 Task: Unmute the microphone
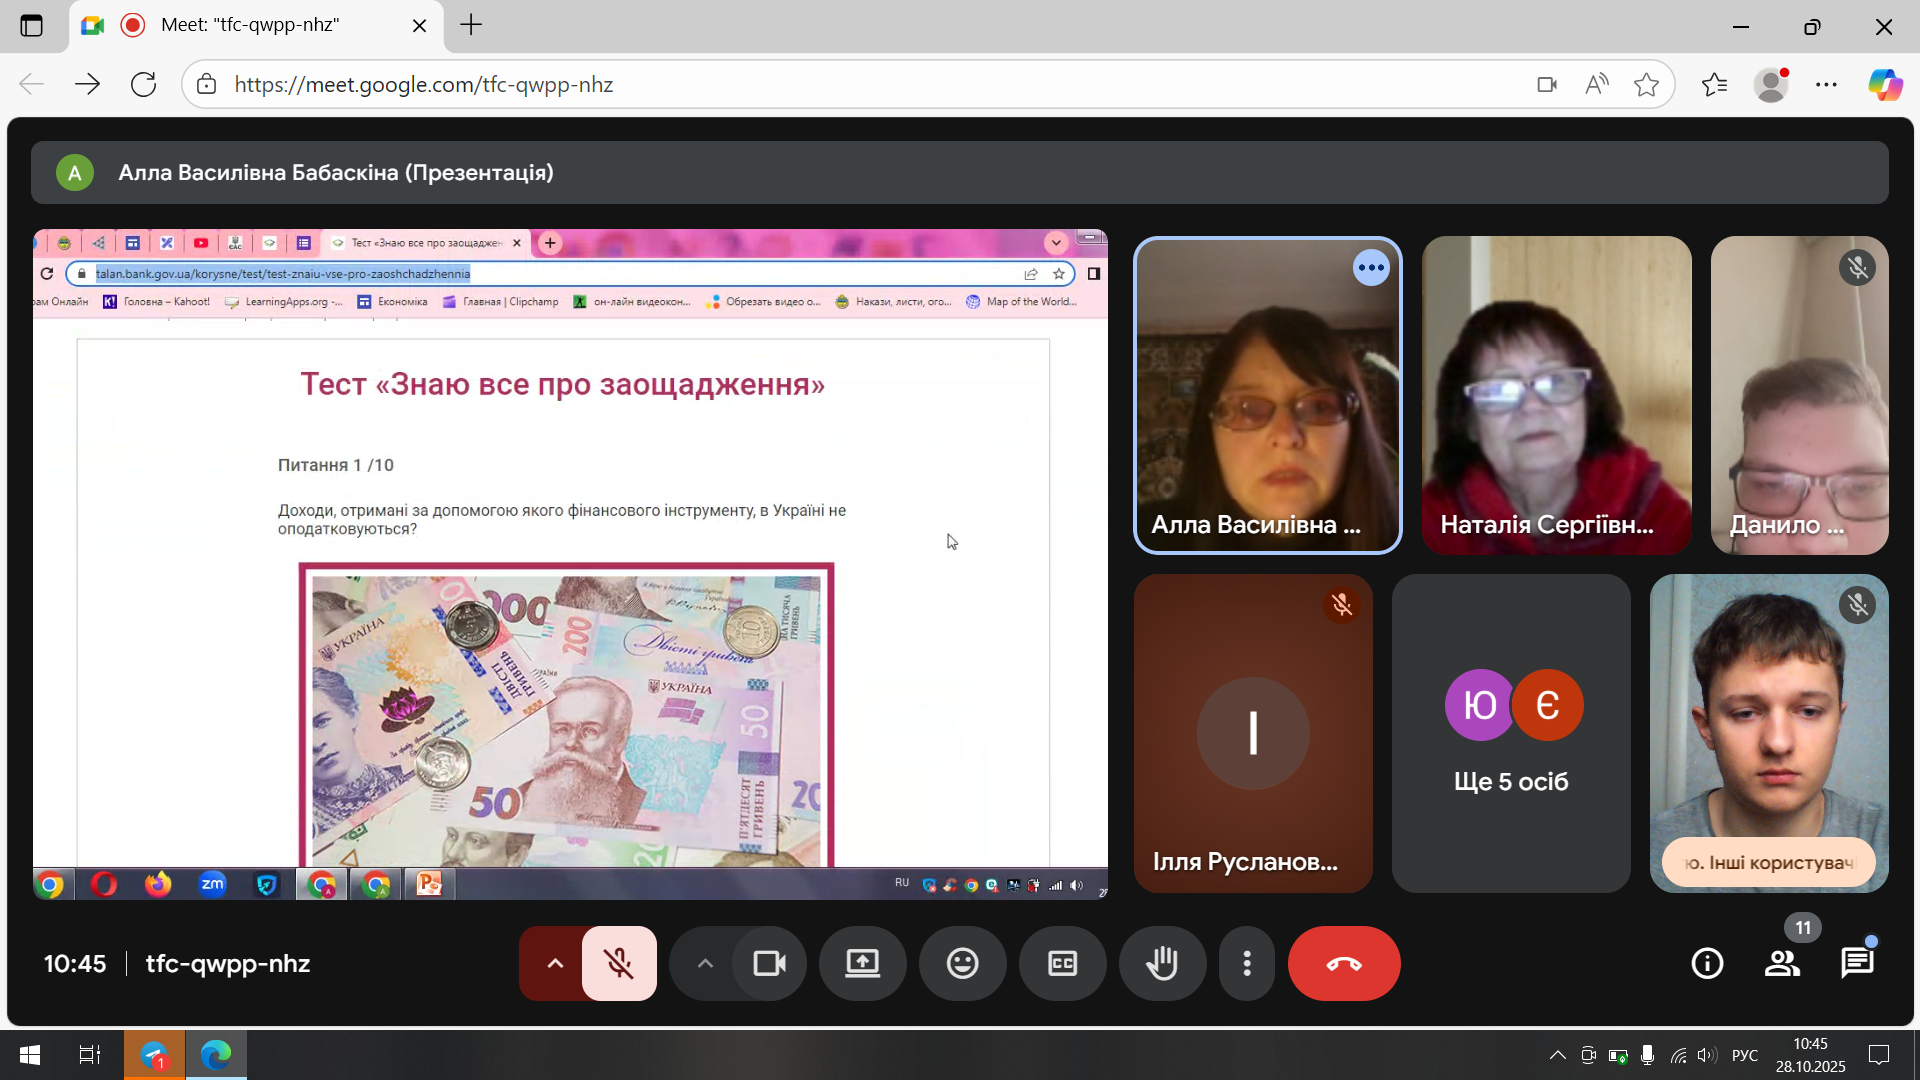click(x=619, y=963)
